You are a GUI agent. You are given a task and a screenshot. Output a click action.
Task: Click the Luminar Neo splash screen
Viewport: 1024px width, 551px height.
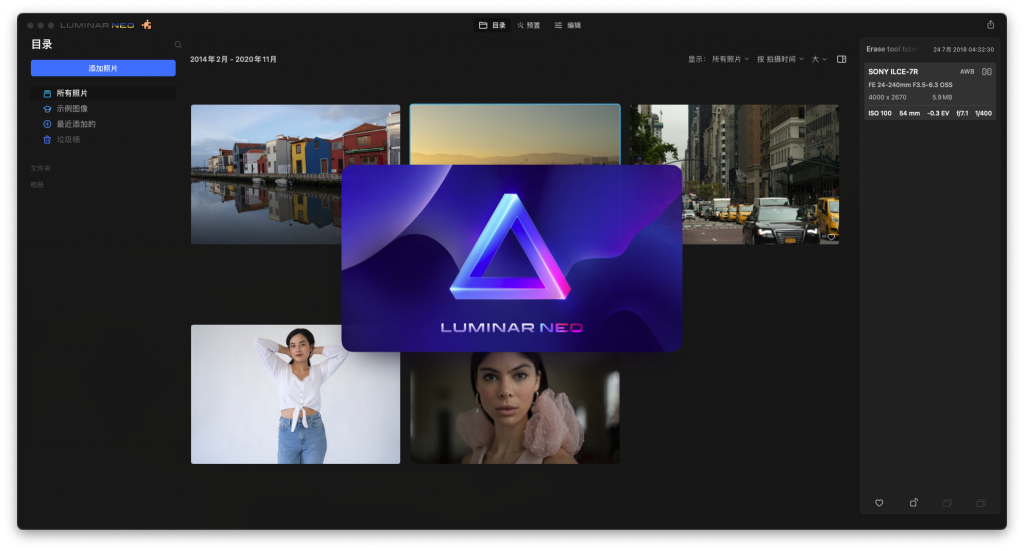coord(512,258)
